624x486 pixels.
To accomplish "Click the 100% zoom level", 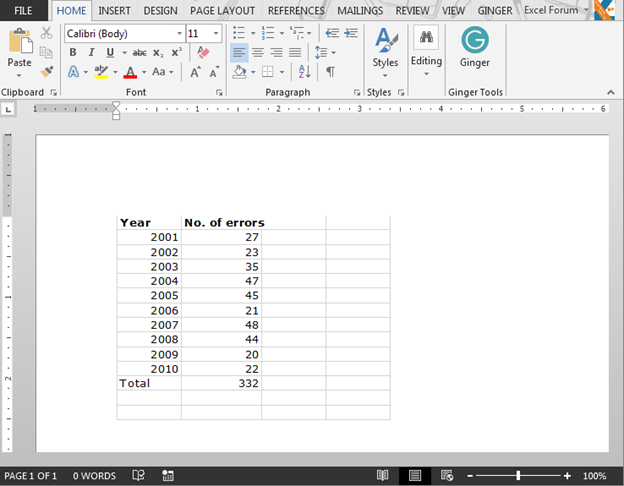I will coord(595,476).
